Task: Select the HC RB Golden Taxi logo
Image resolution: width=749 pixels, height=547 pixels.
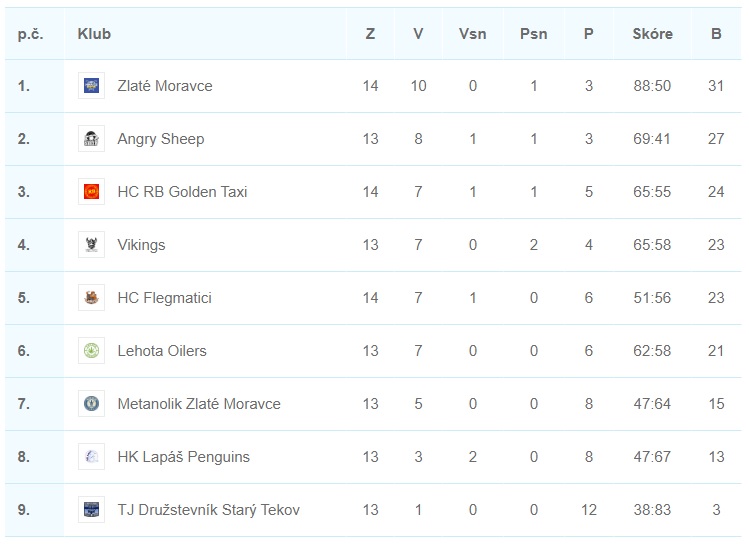Action: point(91,192)
